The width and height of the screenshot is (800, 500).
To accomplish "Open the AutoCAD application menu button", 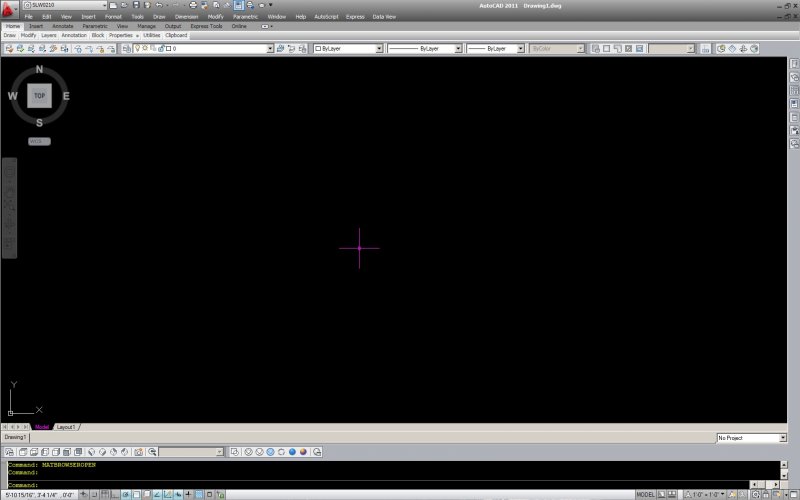I will [x=9, y=9].
